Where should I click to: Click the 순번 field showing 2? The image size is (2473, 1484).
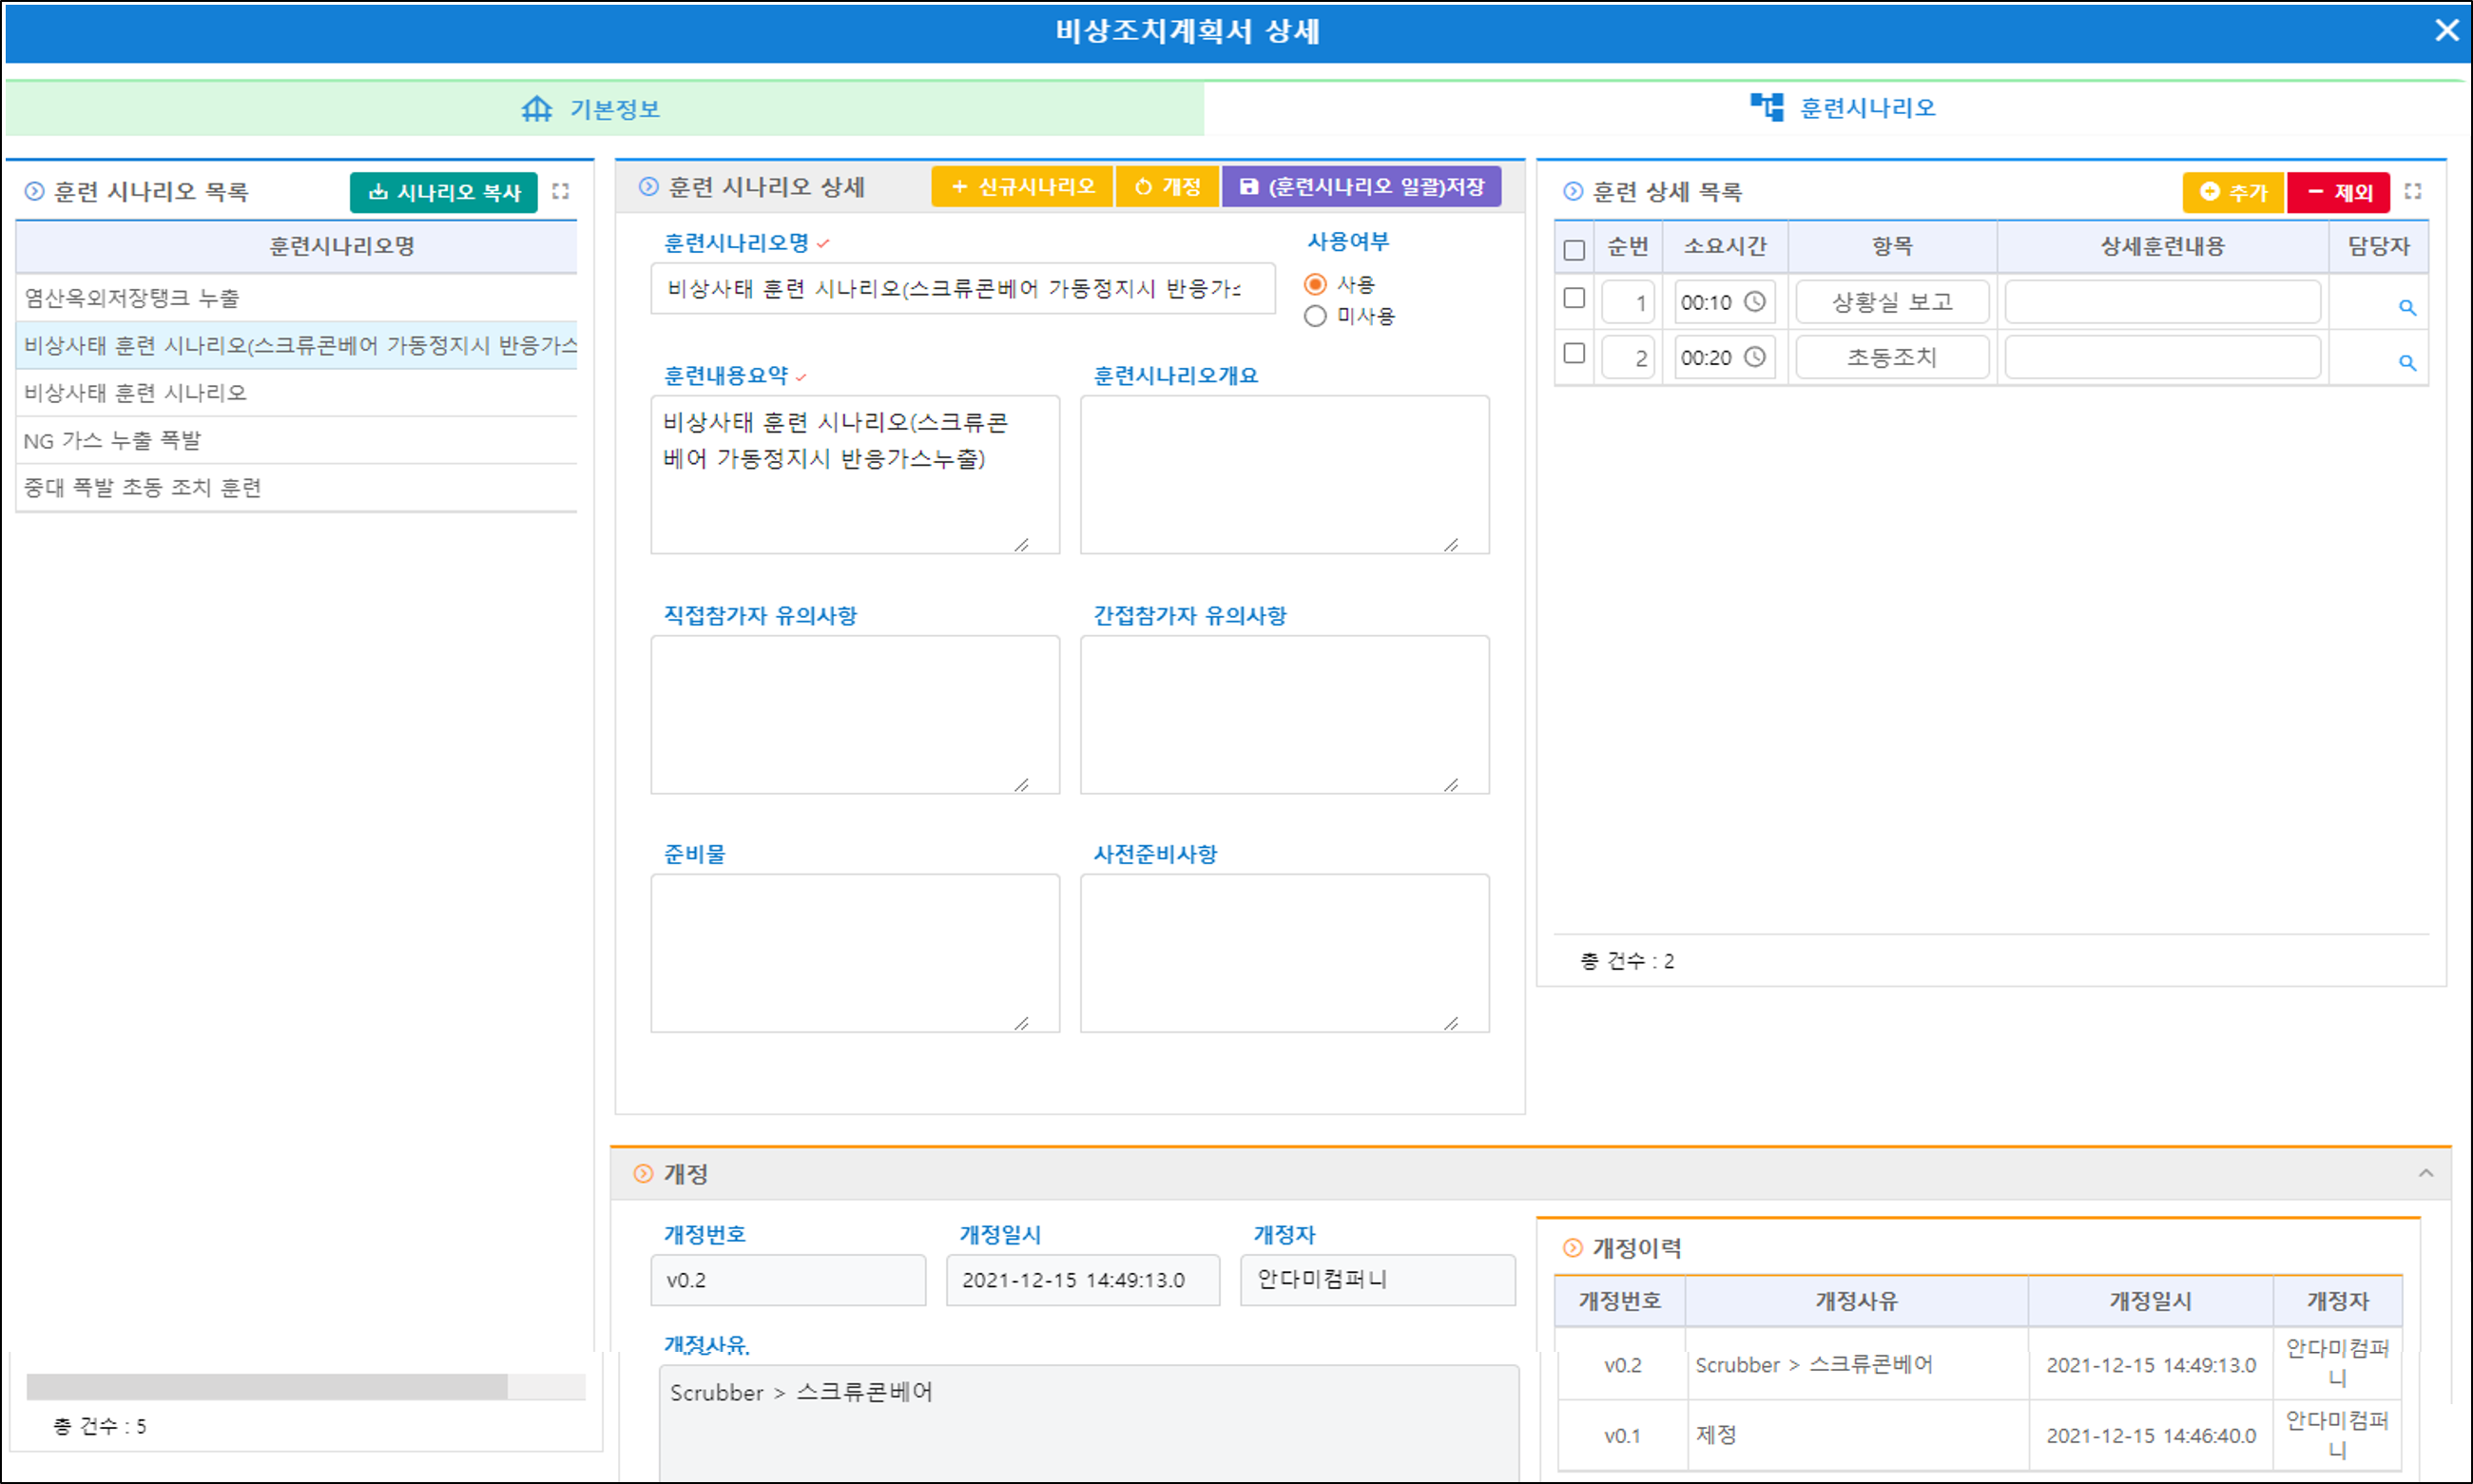pos(1628,357)
